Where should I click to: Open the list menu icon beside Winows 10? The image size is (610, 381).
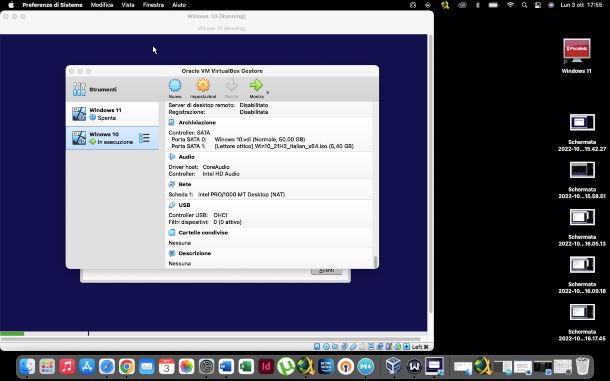(x=144, y=138)
